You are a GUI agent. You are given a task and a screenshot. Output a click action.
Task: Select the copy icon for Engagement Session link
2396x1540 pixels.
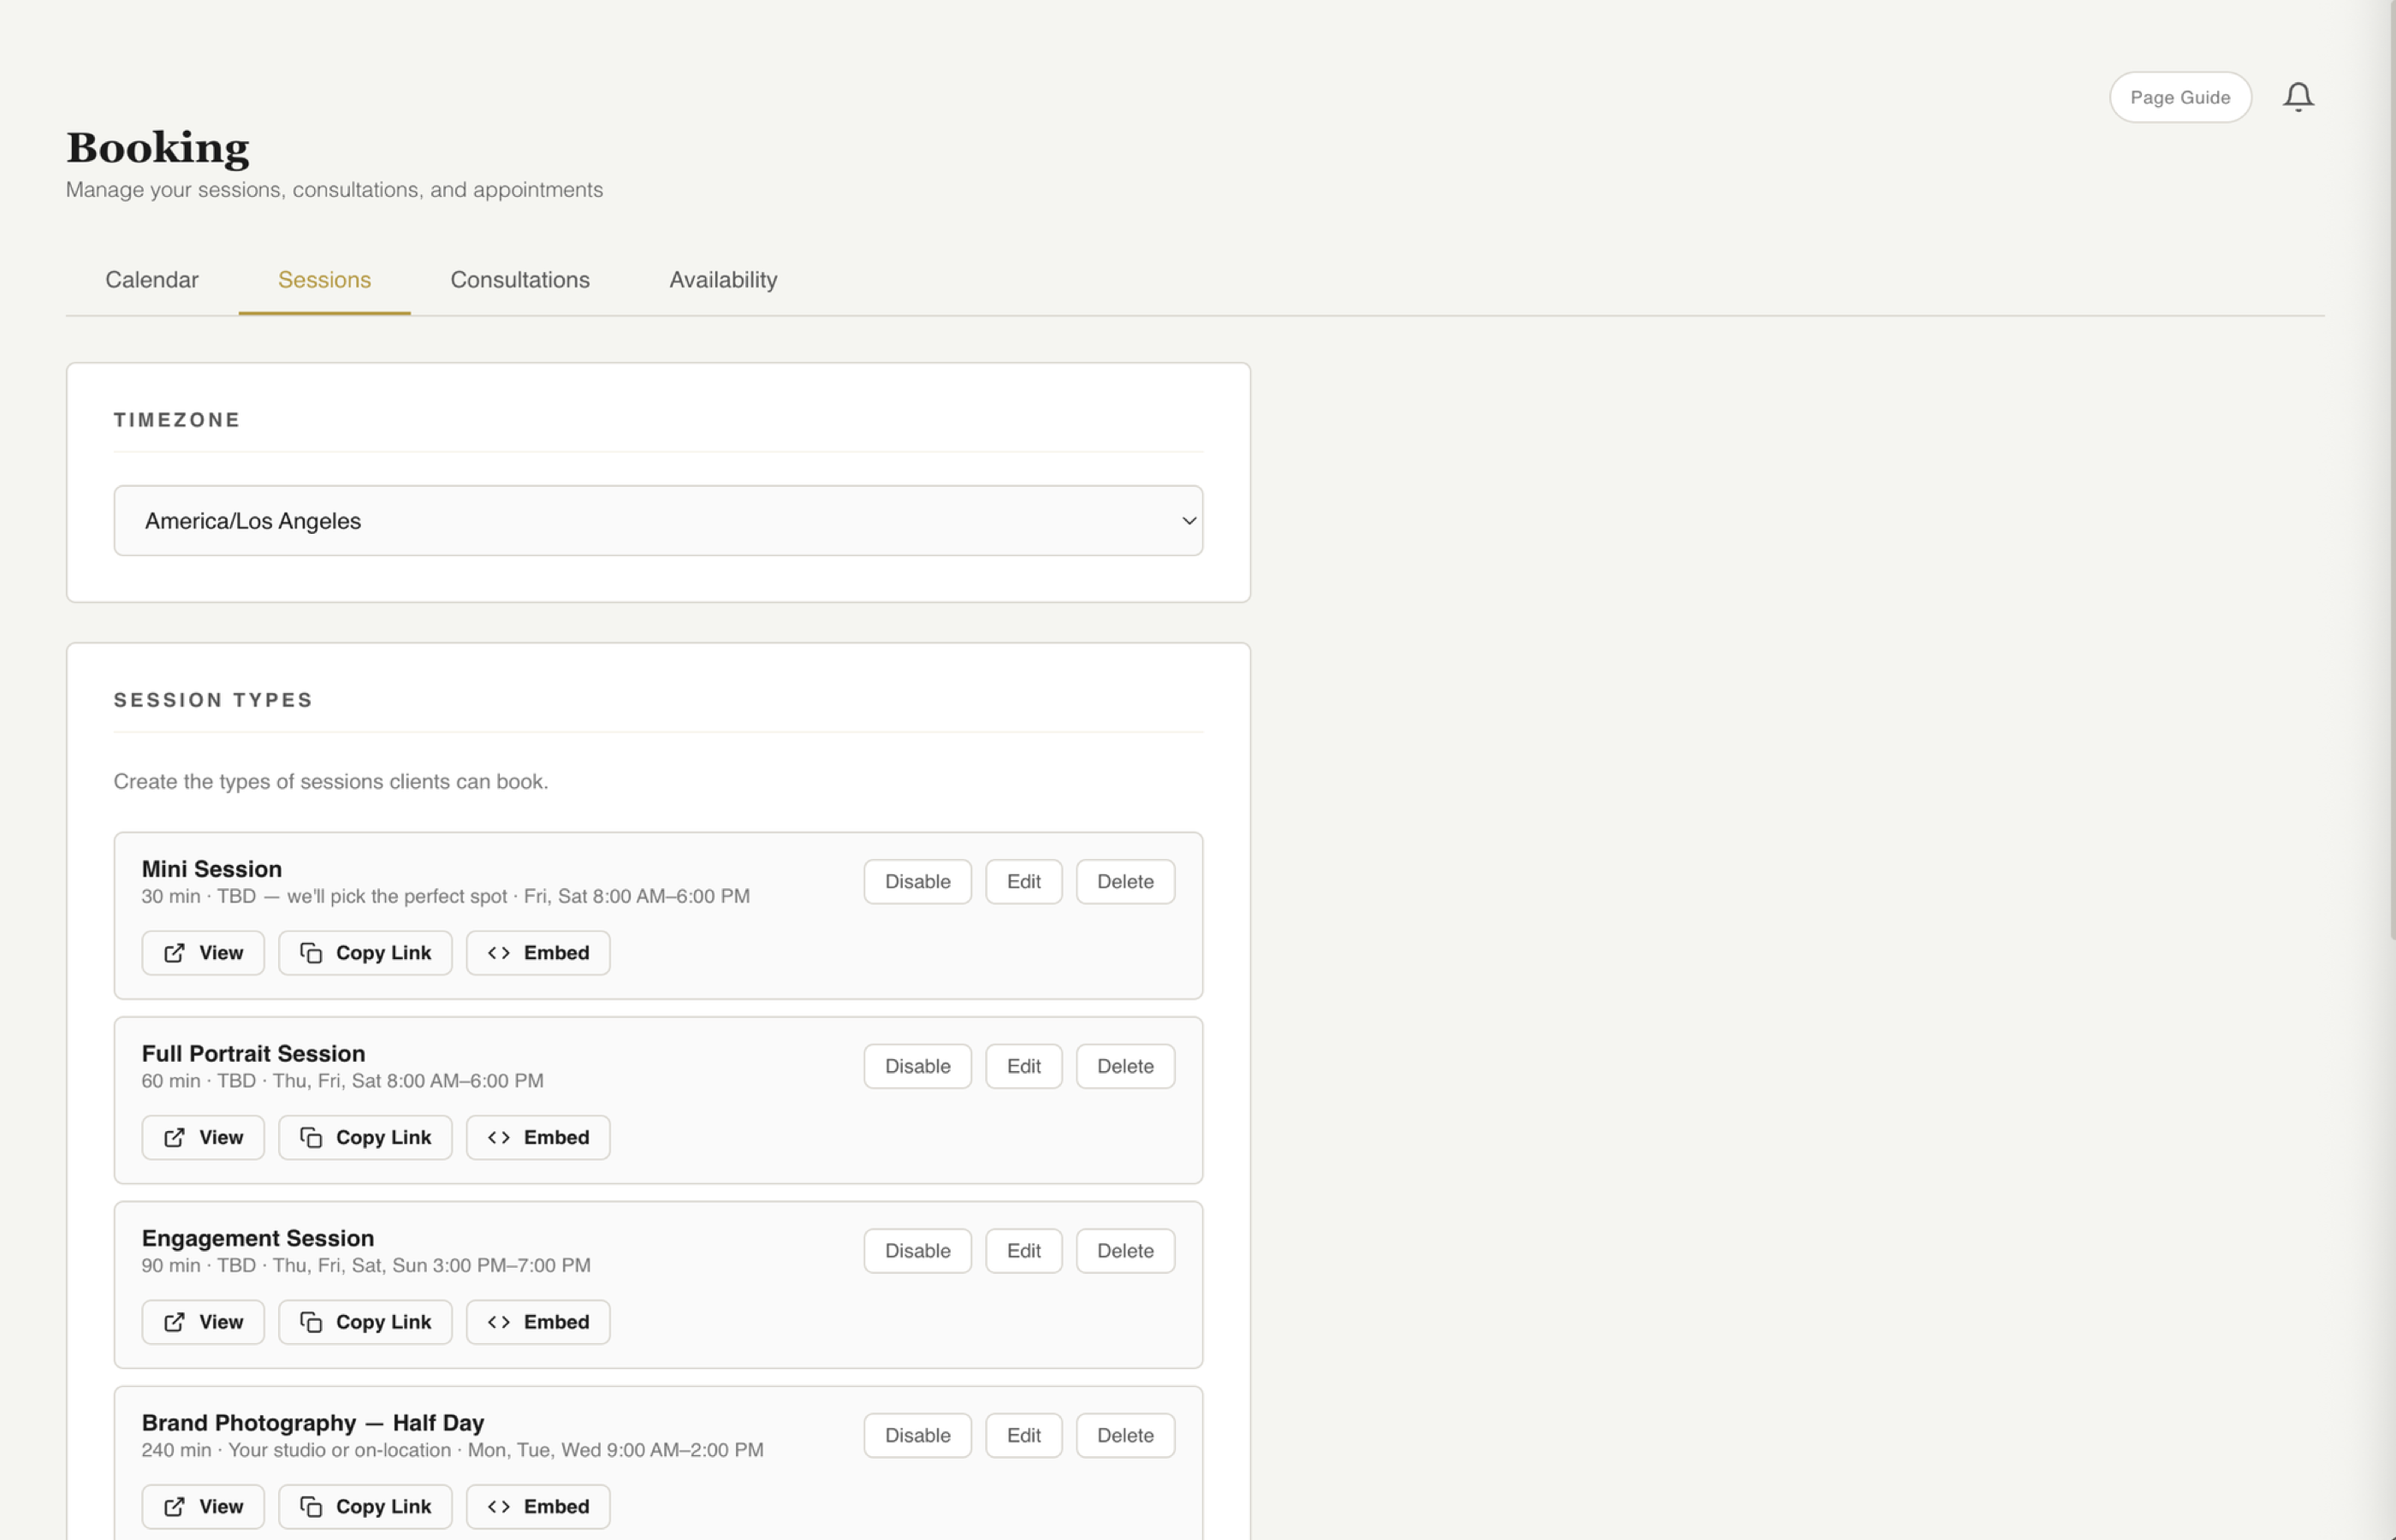311,1321
